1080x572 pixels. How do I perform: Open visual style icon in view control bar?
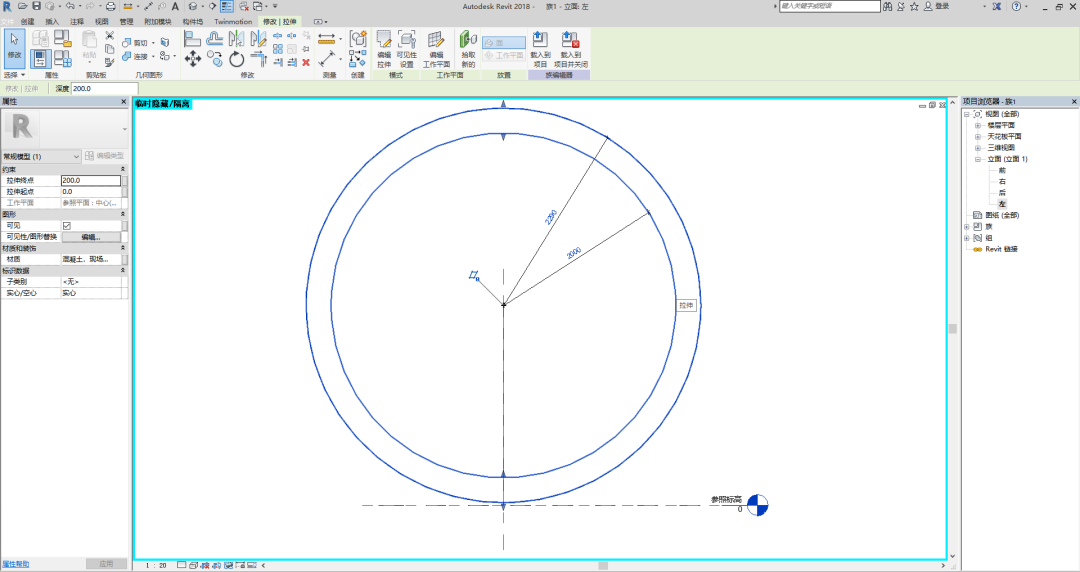click(x=194, y=566)
